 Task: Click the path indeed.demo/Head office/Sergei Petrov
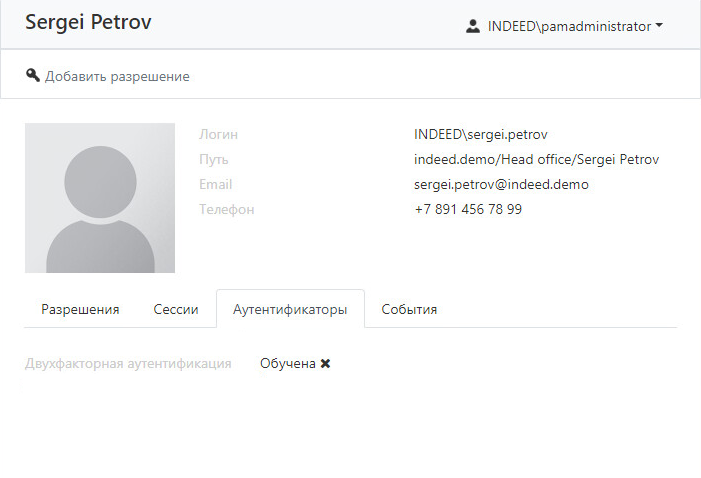point(536,159)
